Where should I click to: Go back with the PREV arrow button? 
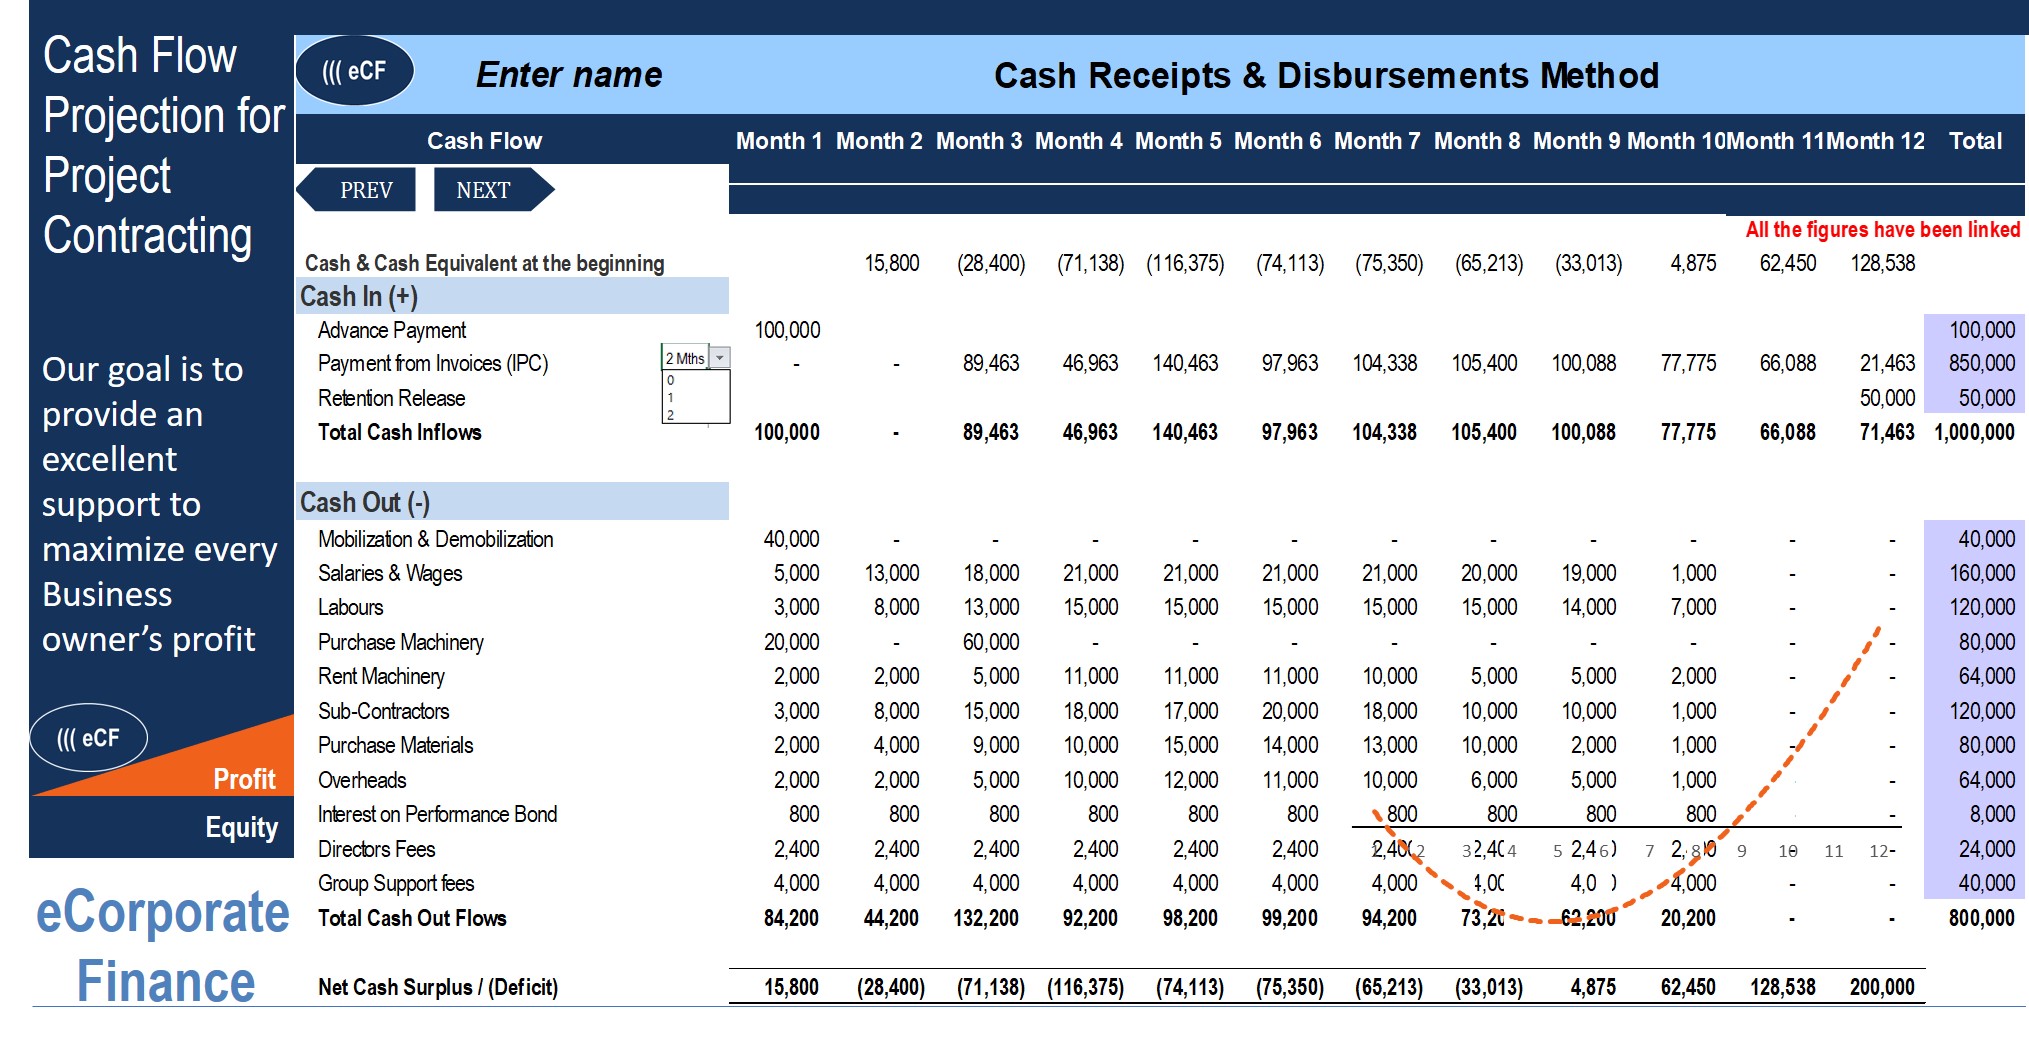357,190
